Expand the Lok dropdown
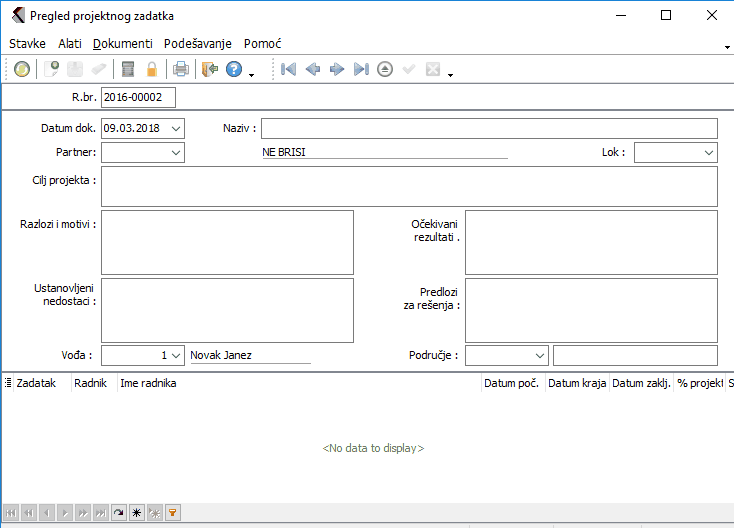 (x=709, y=152)
